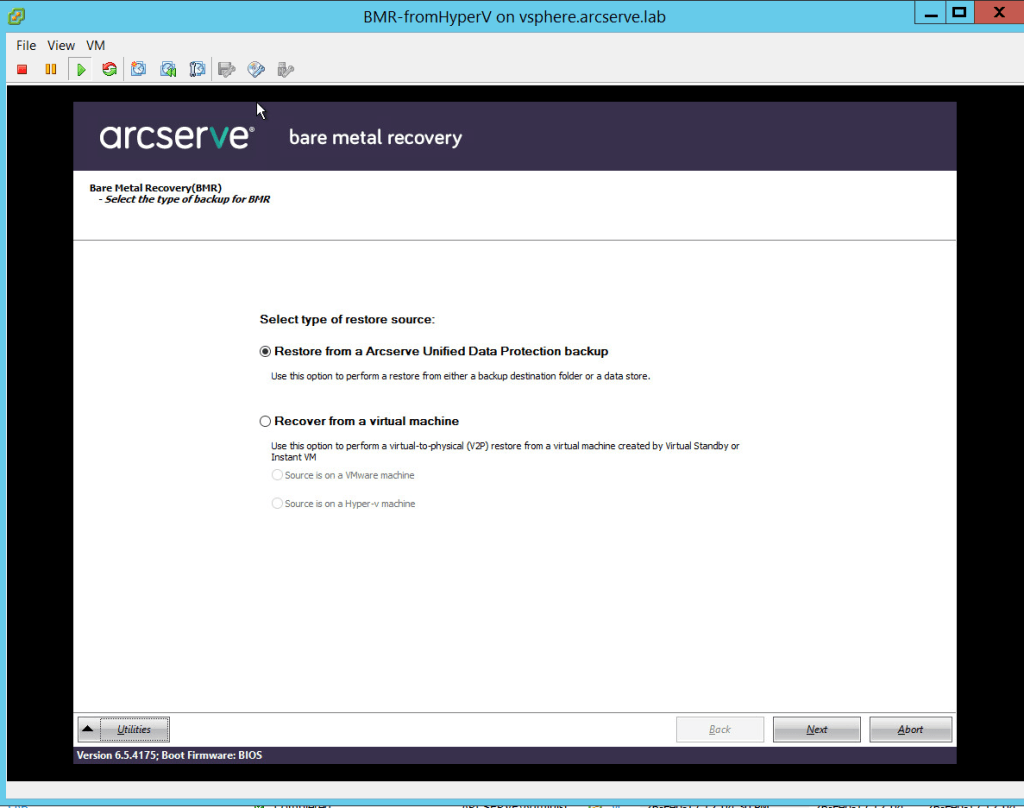
Task: Open the File menu
Action: (26, 45)
